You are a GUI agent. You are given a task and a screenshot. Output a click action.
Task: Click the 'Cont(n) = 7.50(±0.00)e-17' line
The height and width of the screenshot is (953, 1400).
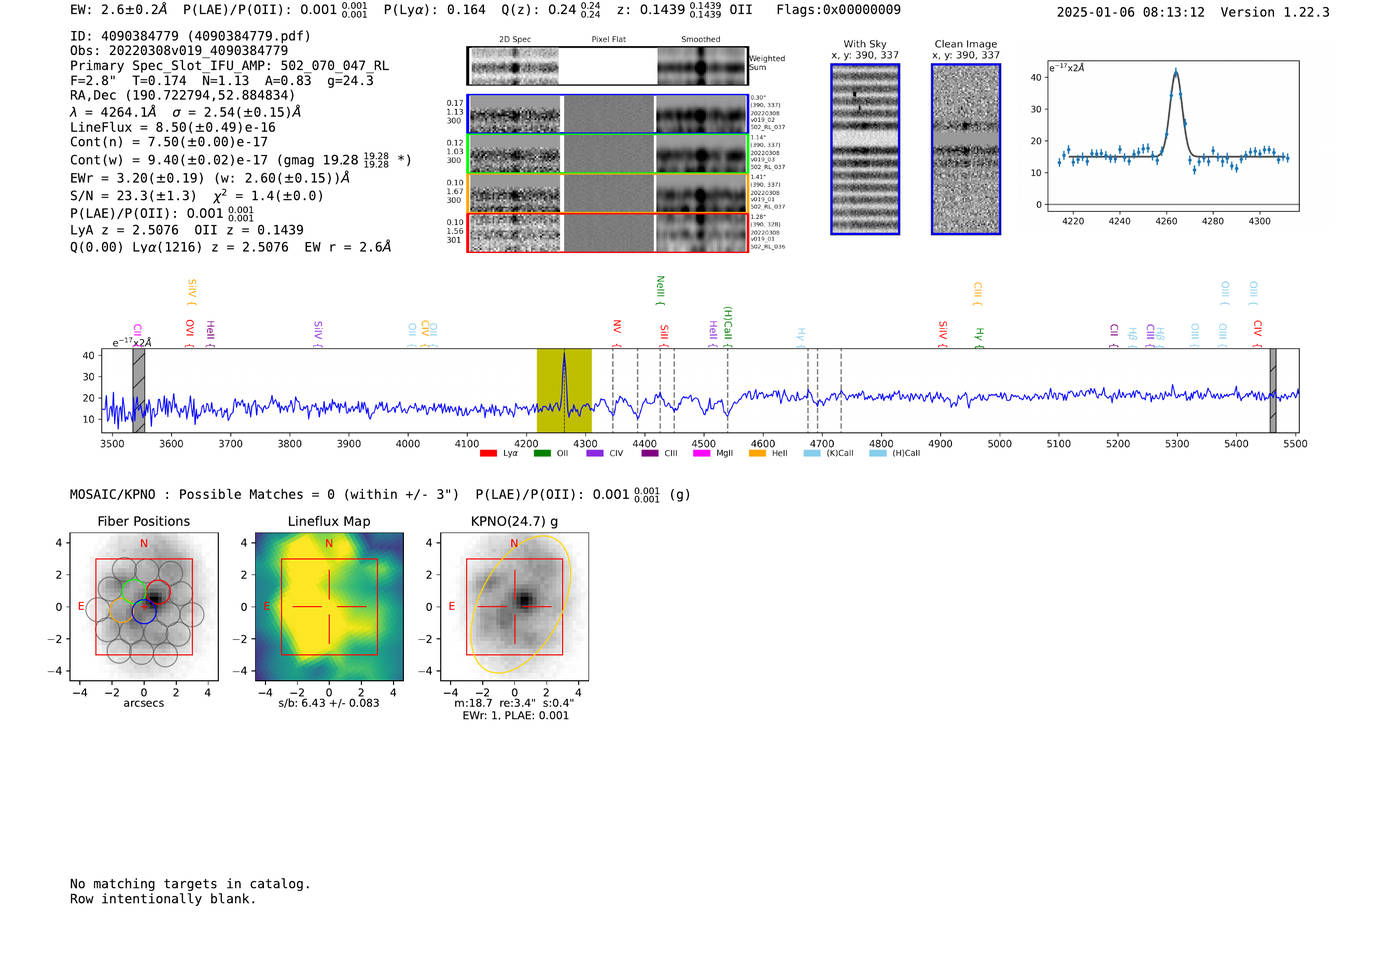[168, 142]
